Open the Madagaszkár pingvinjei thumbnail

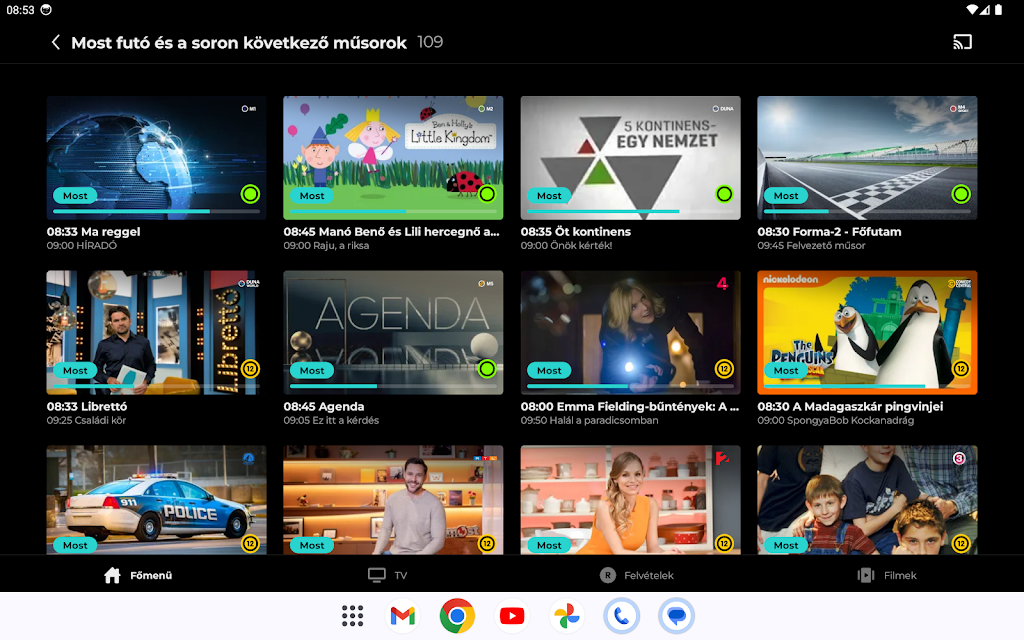point(867,325)
